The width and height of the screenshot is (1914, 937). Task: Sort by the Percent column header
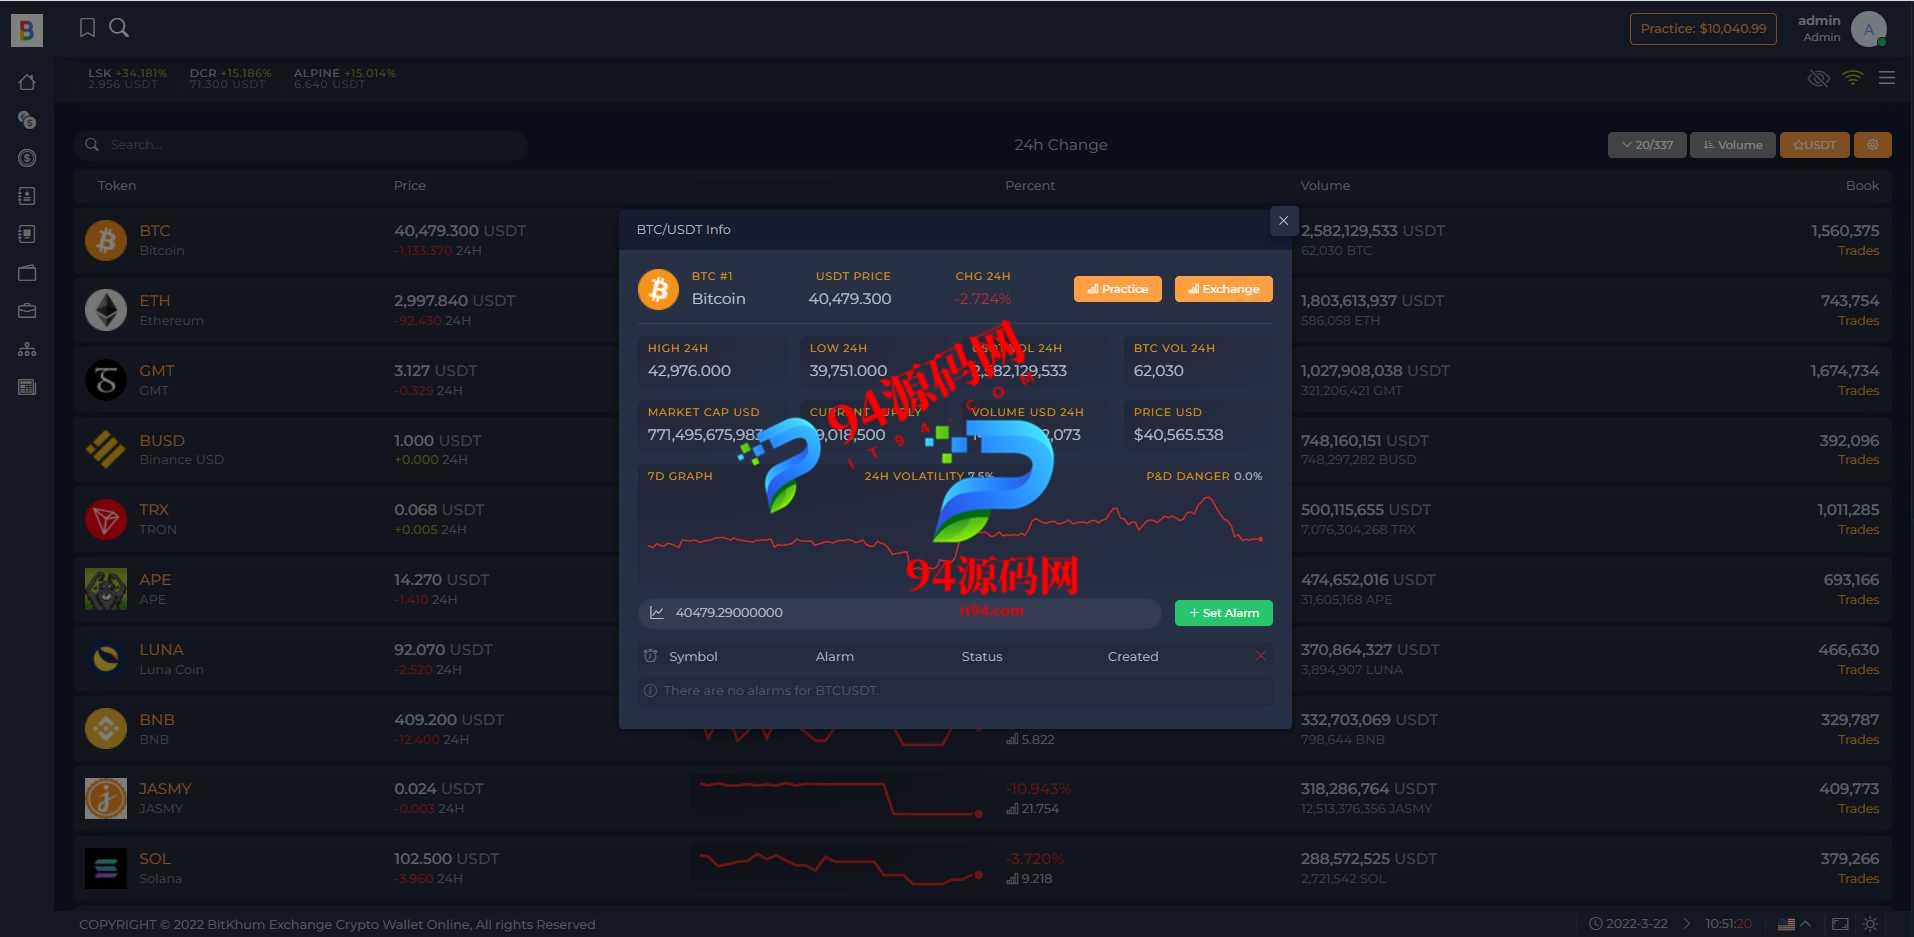[x=1030, y=186]
